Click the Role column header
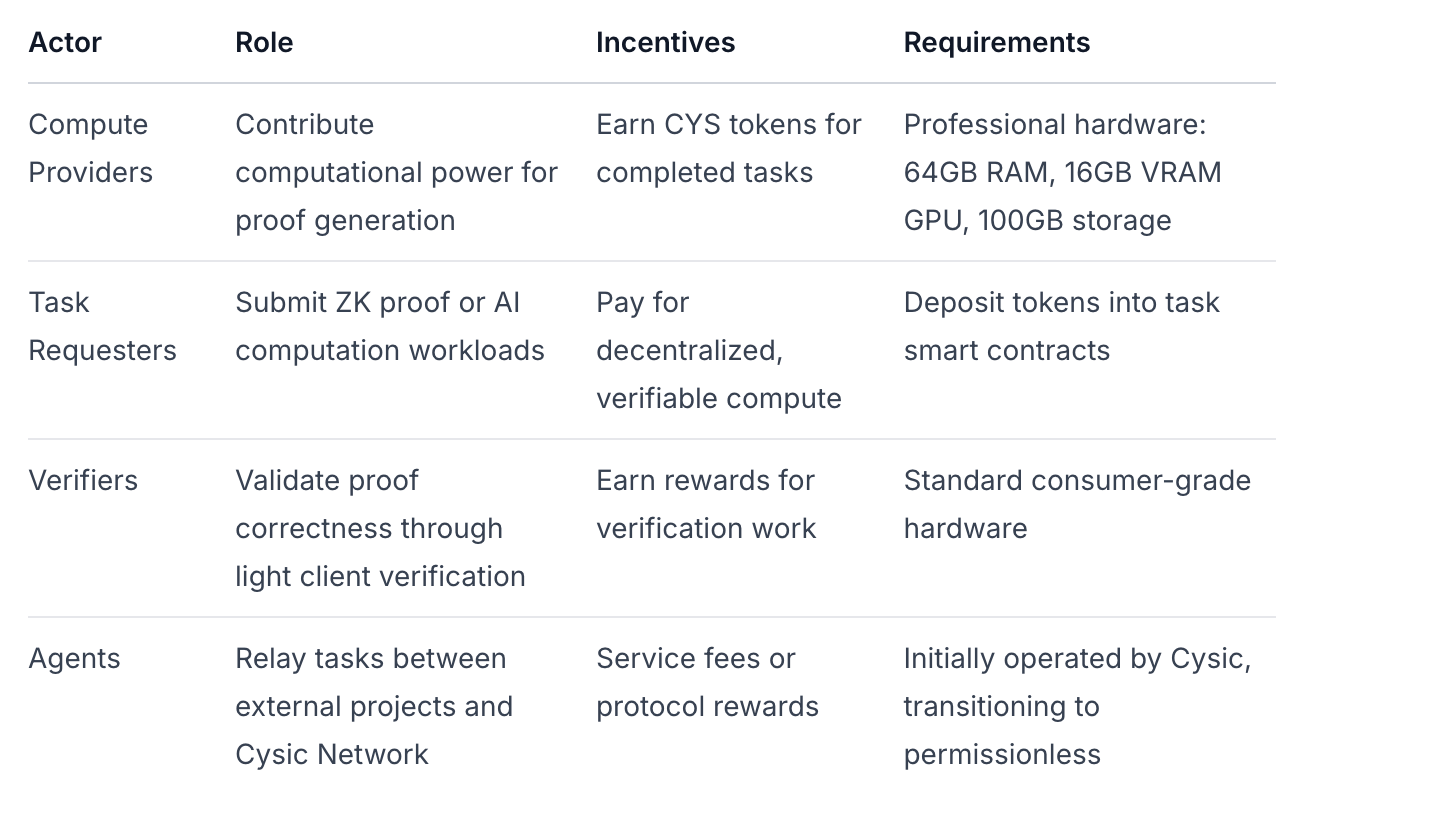Viewport: 1450px width, 818px height. pos(264,43)
